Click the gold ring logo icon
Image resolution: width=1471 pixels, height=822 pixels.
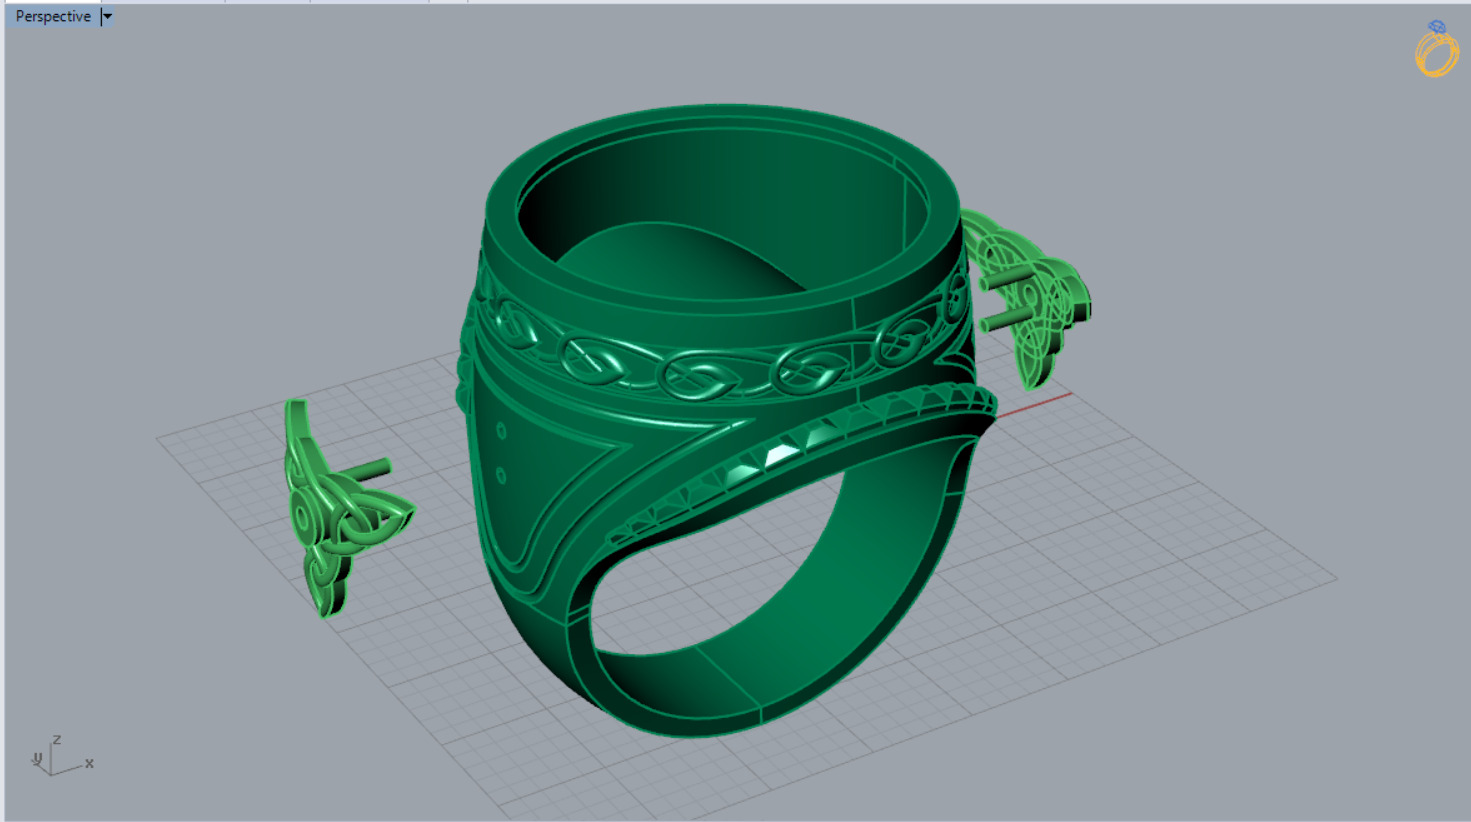tap(1437, 49)
